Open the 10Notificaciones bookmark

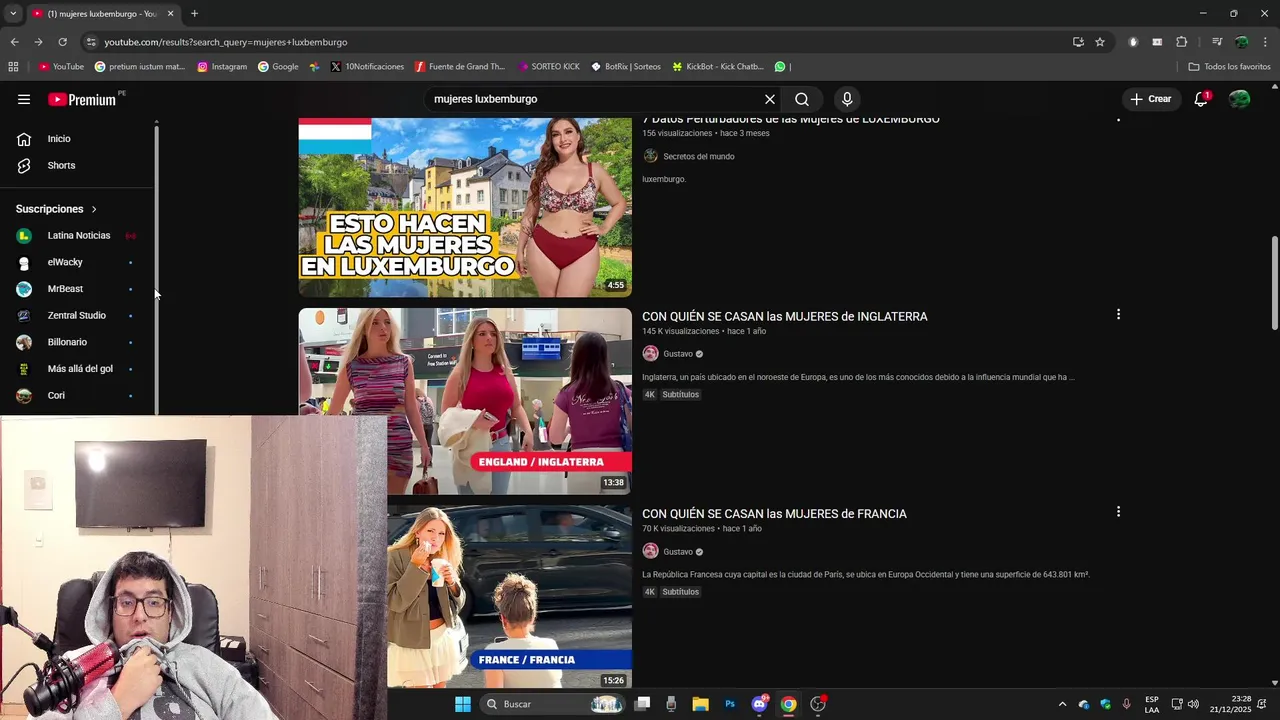tap(367, 67)
